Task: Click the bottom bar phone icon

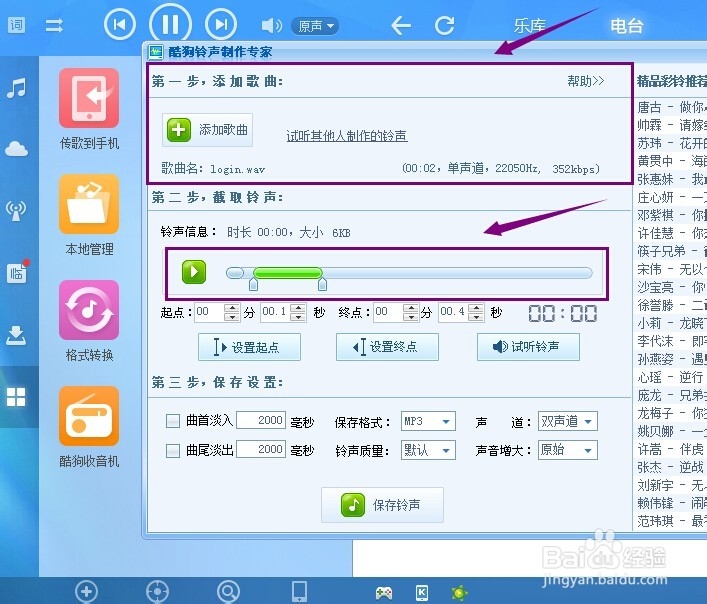Action: (x=299, y=591)
